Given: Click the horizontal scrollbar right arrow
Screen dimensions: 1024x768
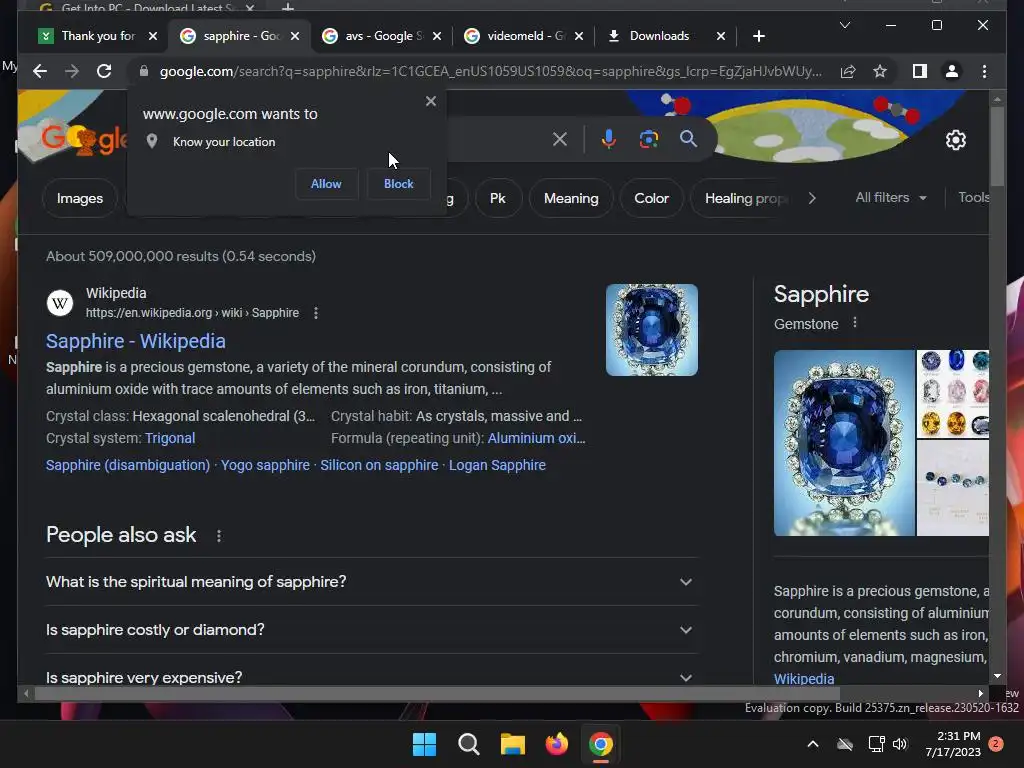Looking at the screenshot, I should pyautogui.click(x=980, y=694).
